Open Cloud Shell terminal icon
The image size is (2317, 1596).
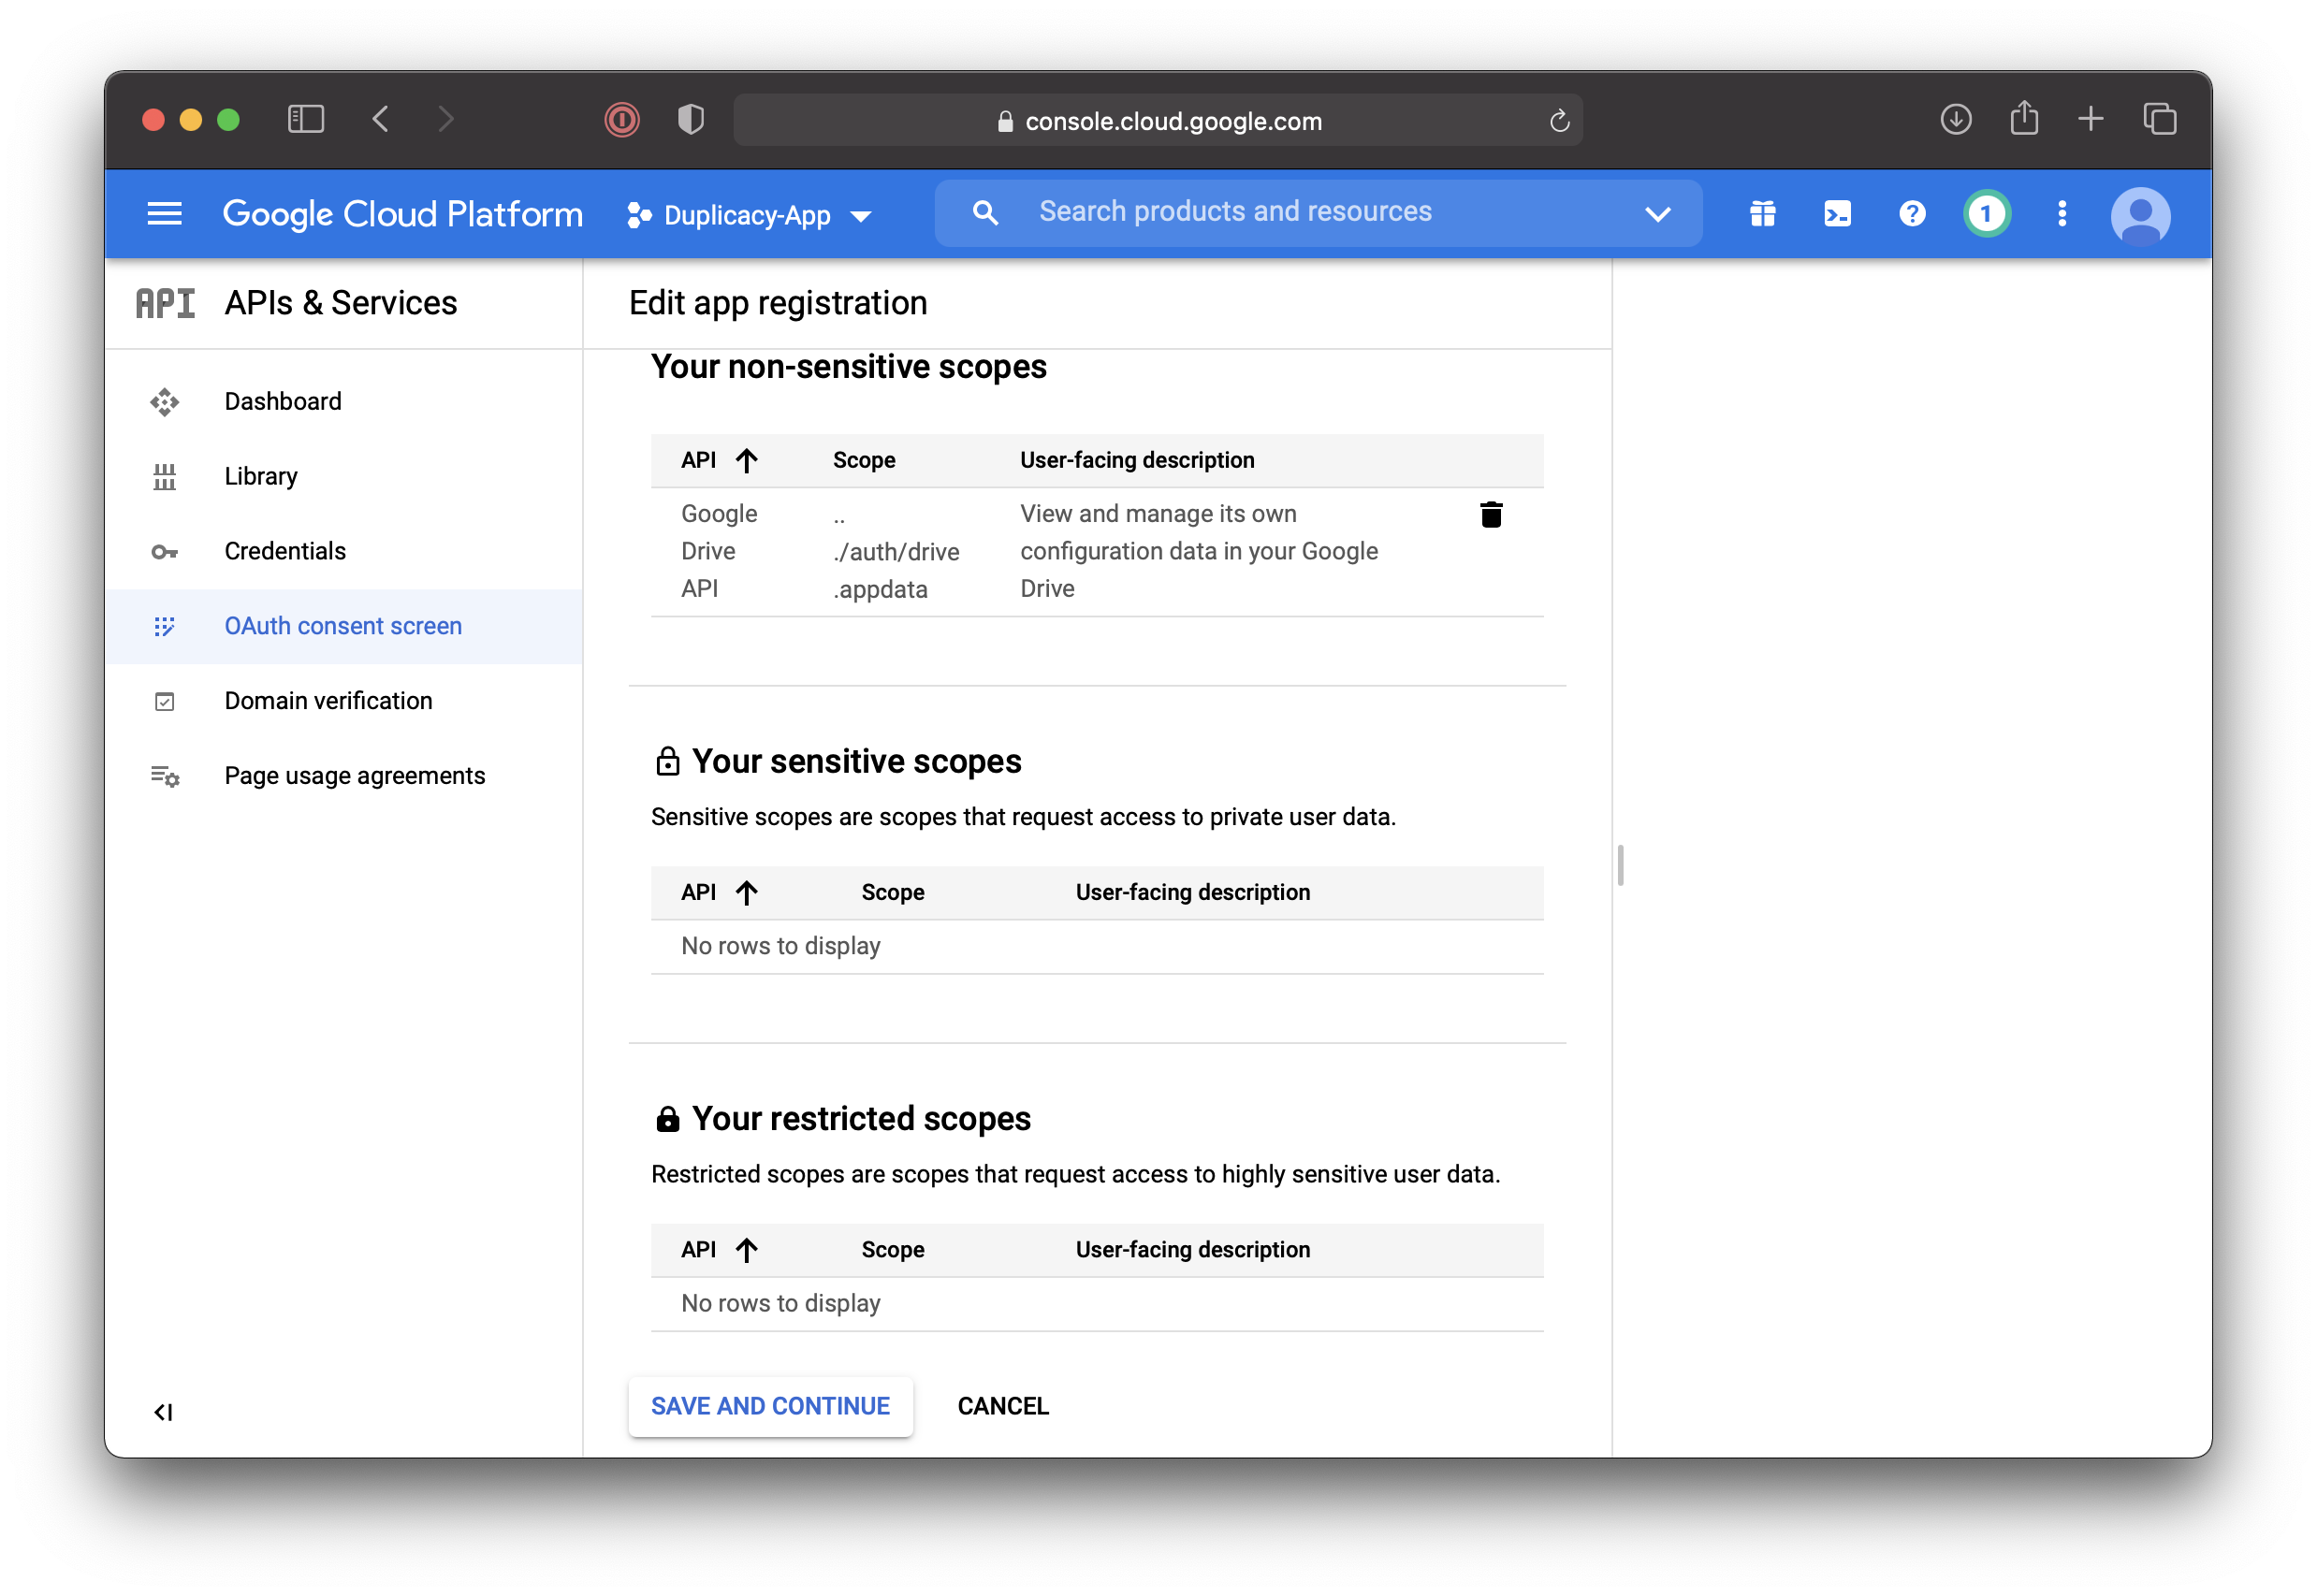click(1837, 214)
